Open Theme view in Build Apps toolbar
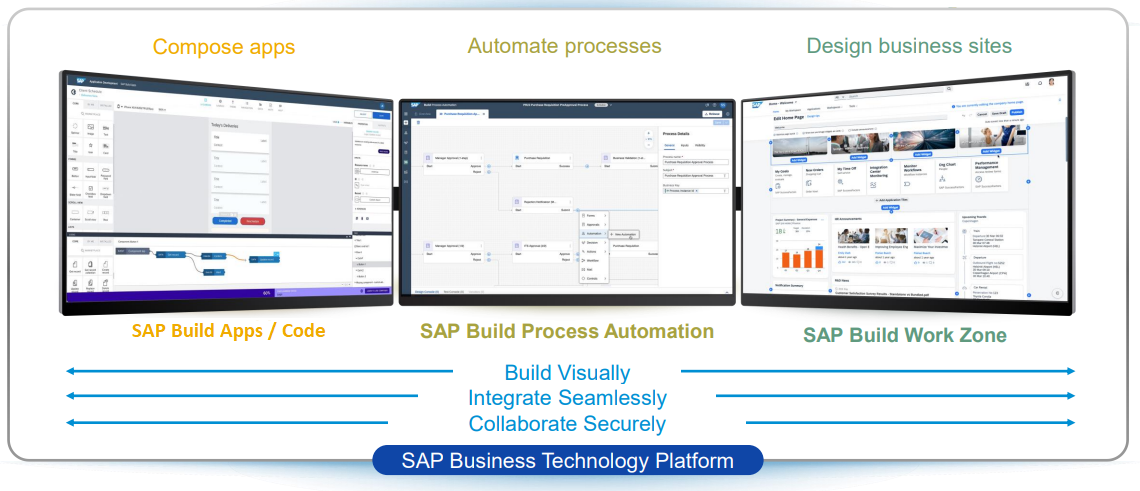Screen dimensions: 1140x491 (233, 104)
